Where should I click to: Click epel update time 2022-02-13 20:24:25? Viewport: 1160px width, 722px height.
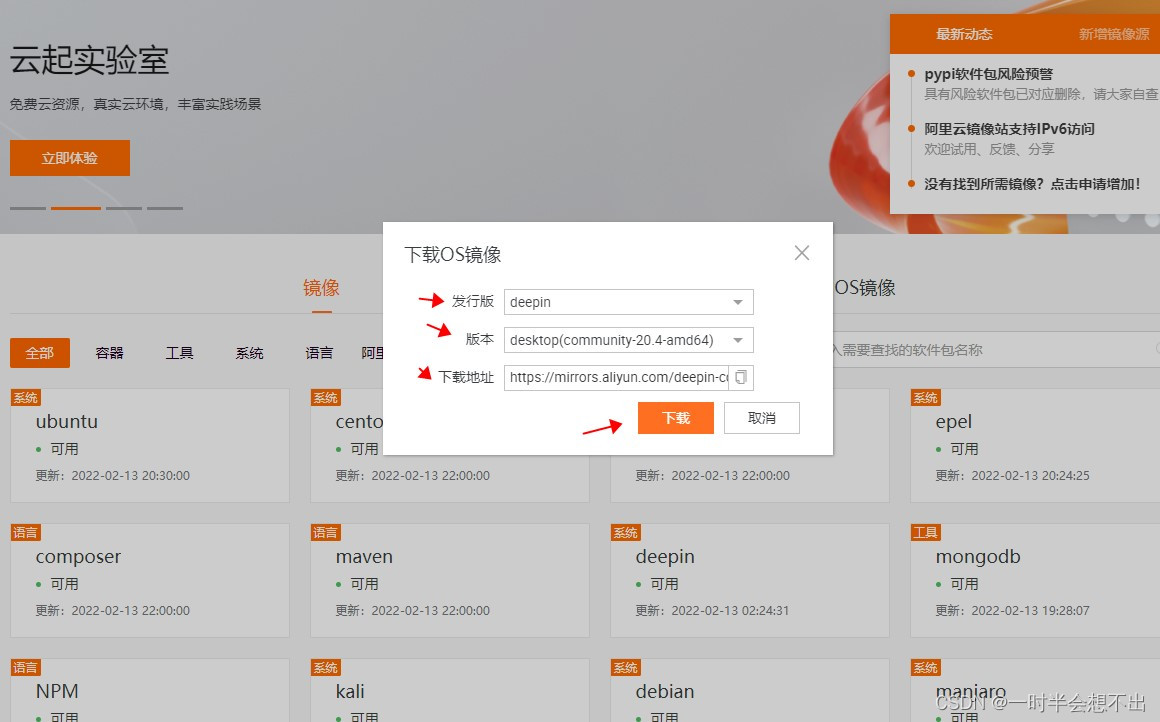[x=1031, y=476]
